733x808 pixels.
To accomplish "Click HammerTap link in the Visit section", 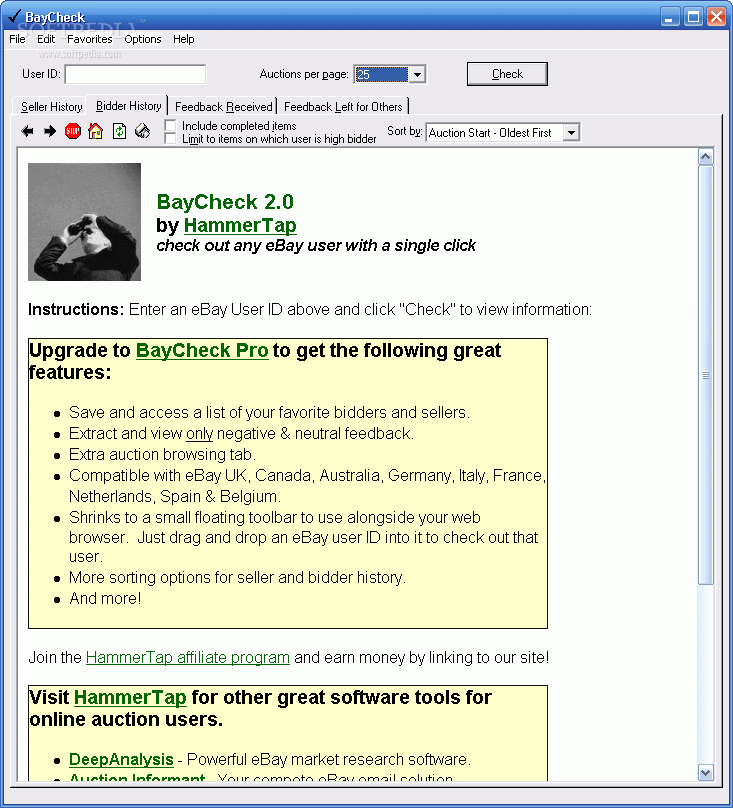I will tap(130, 697).
